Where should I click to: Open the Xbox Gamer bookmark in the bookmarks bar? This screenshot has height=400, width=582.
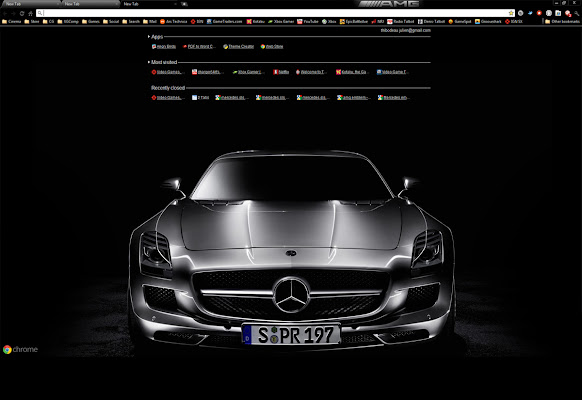(x=281, y=22)
